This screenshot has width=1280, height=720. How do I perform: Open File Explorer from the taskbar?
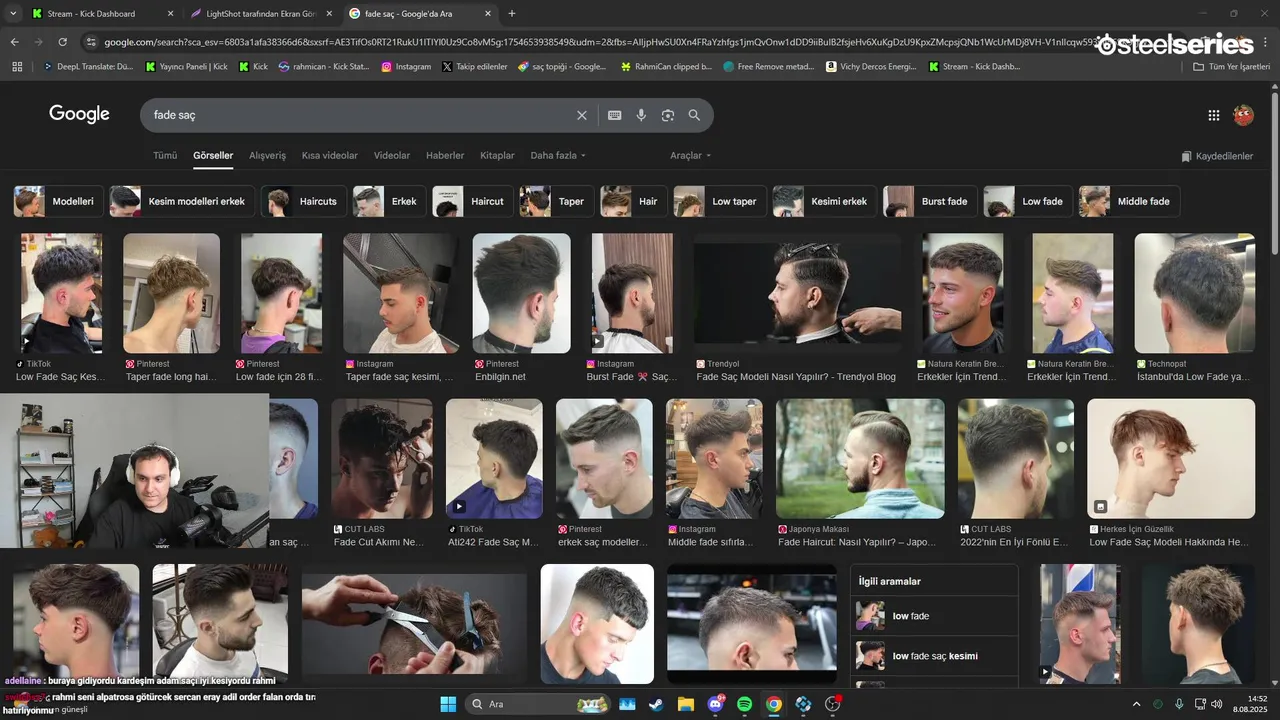pos(686,704)
